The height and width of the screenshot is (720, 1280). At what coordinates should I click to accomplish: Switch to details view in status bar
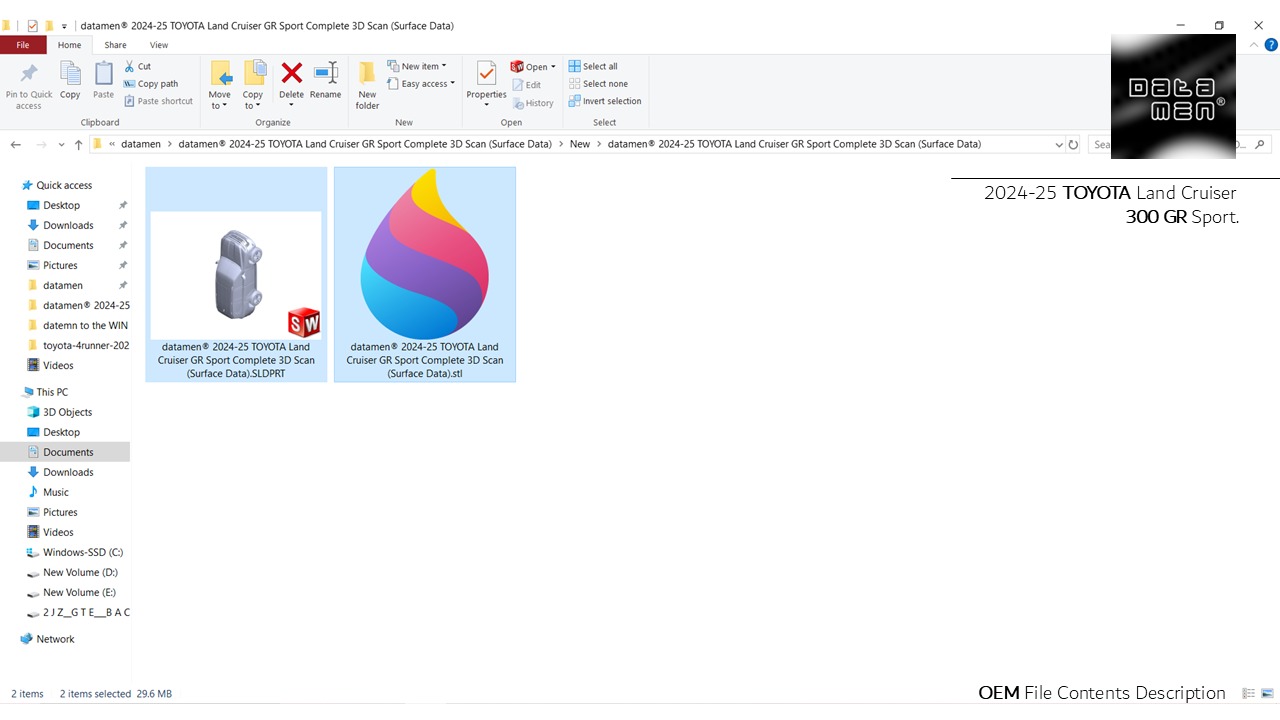coord(1248,693)
